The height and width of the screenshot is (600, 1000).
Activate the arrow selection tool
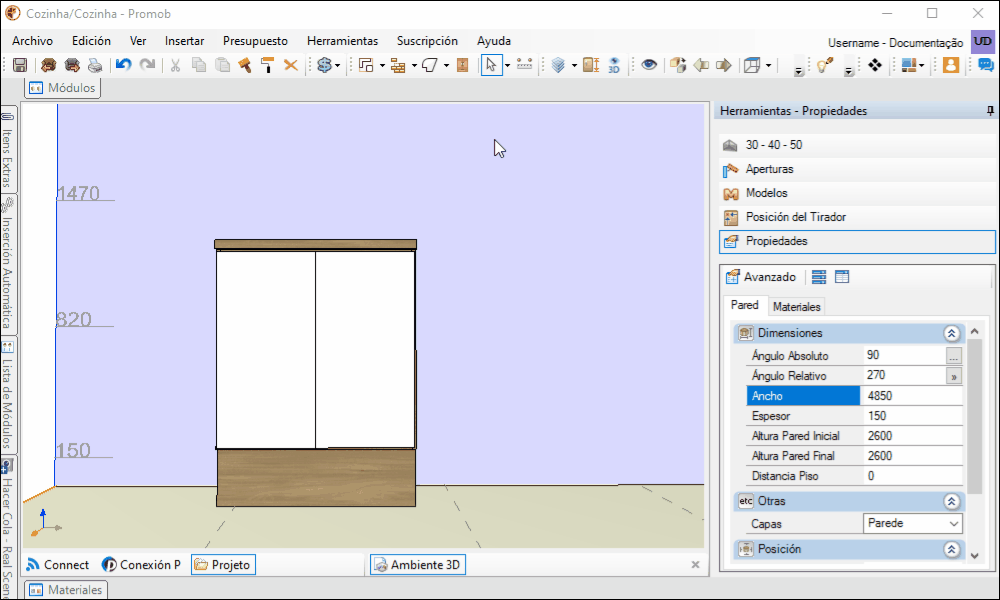pos(491,65)
